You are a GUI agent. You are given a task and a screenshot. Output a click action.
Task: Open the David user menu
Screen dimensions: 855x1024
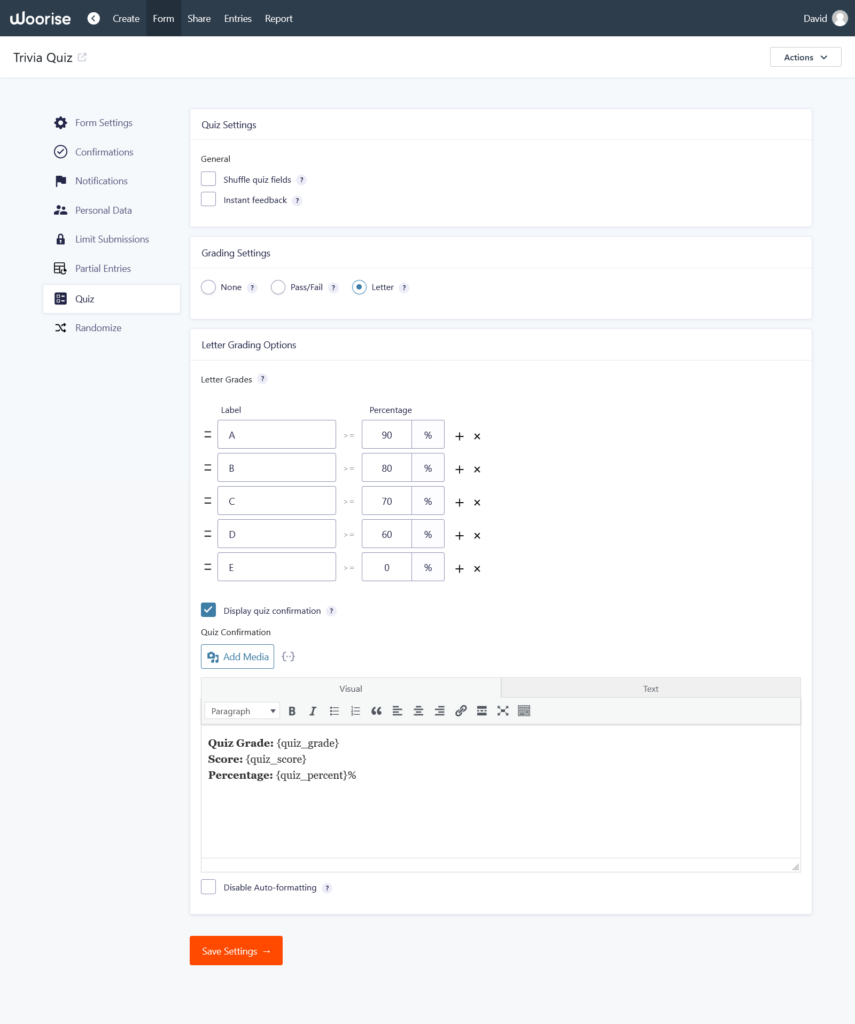pos(825,18)
